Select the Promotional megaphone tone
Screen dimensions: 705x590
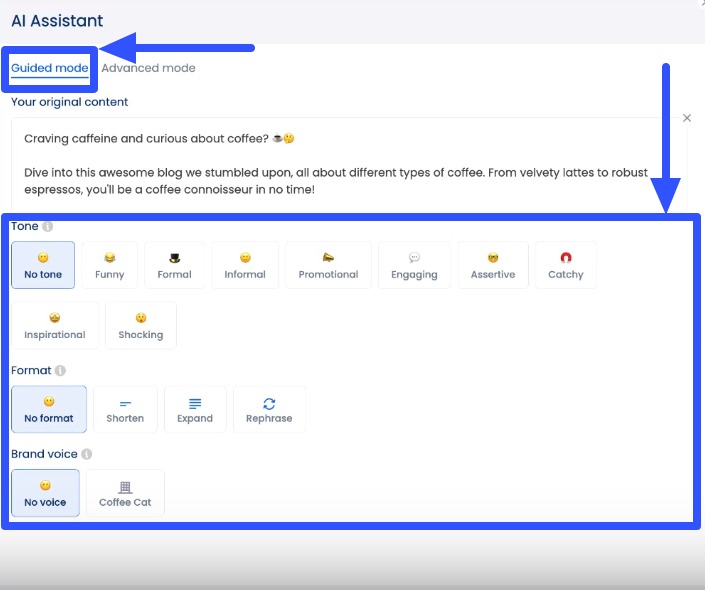(x=328, y=265)
